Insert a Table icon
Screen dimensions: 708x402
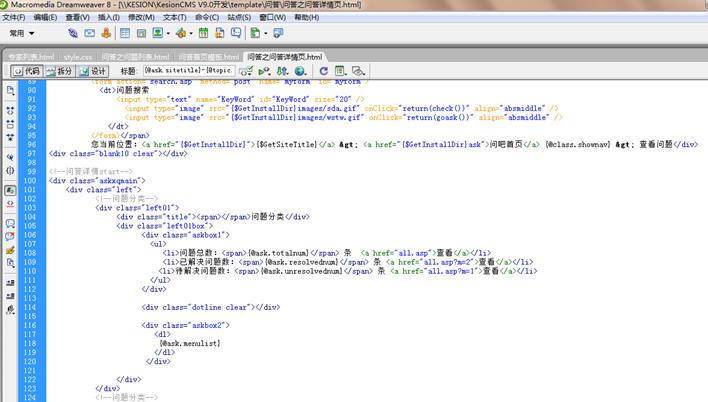pyautogui.click(x=125, y=33)
